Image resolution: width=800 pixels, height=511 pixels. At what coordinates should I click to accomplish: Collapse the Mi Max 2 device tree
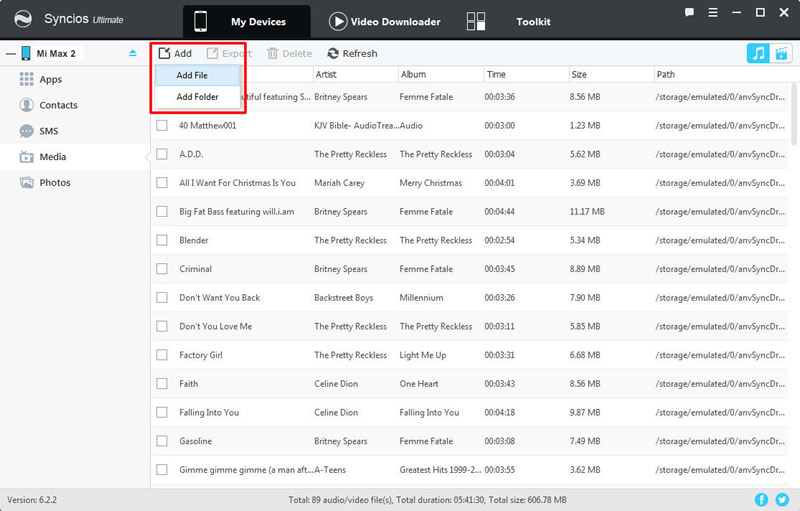(11, 54)
